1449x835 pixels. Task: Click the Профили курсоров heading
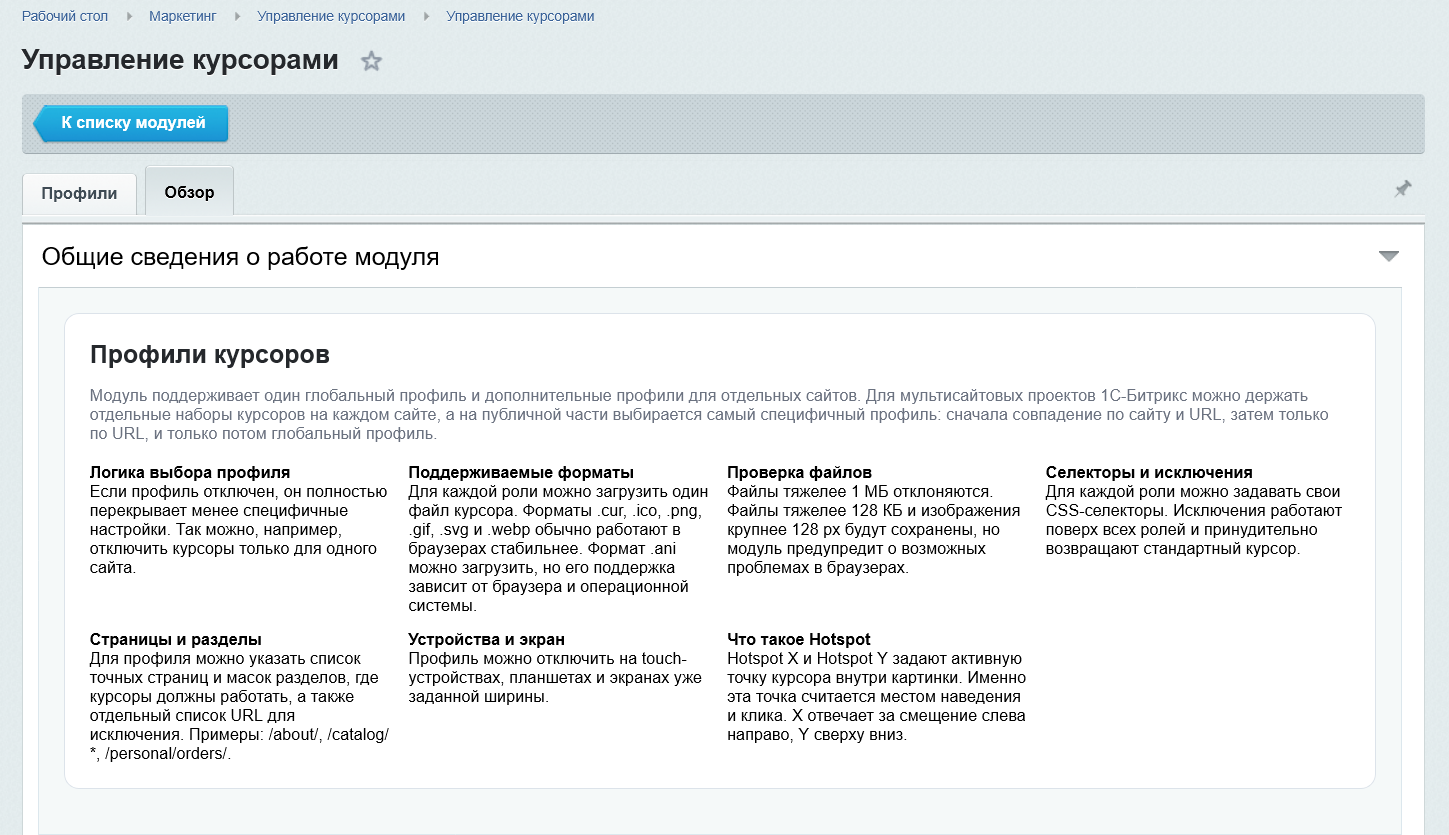(210, 354)
